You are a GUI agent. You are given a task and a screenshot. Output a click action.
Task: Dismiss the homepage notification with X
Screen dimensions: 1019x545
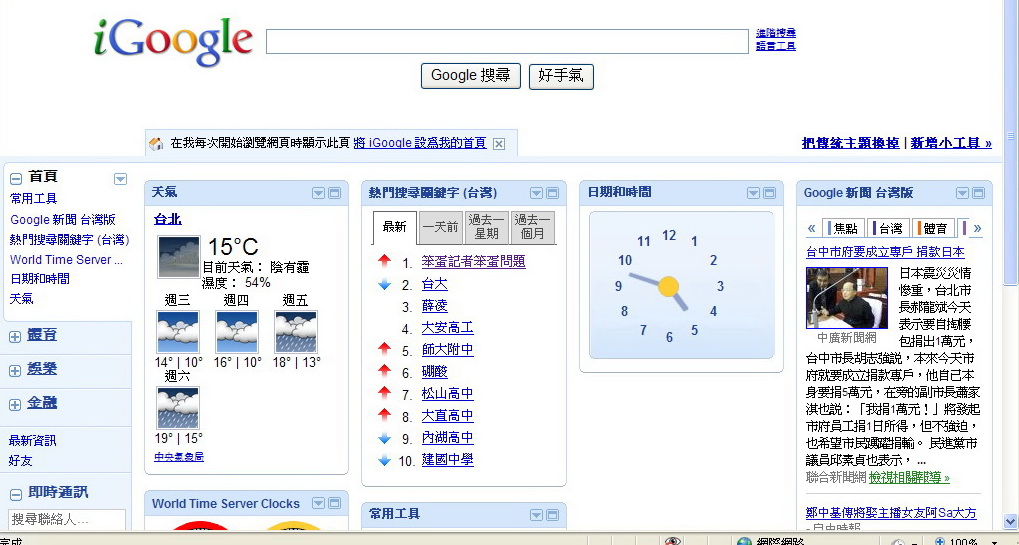tap(498, 144)
